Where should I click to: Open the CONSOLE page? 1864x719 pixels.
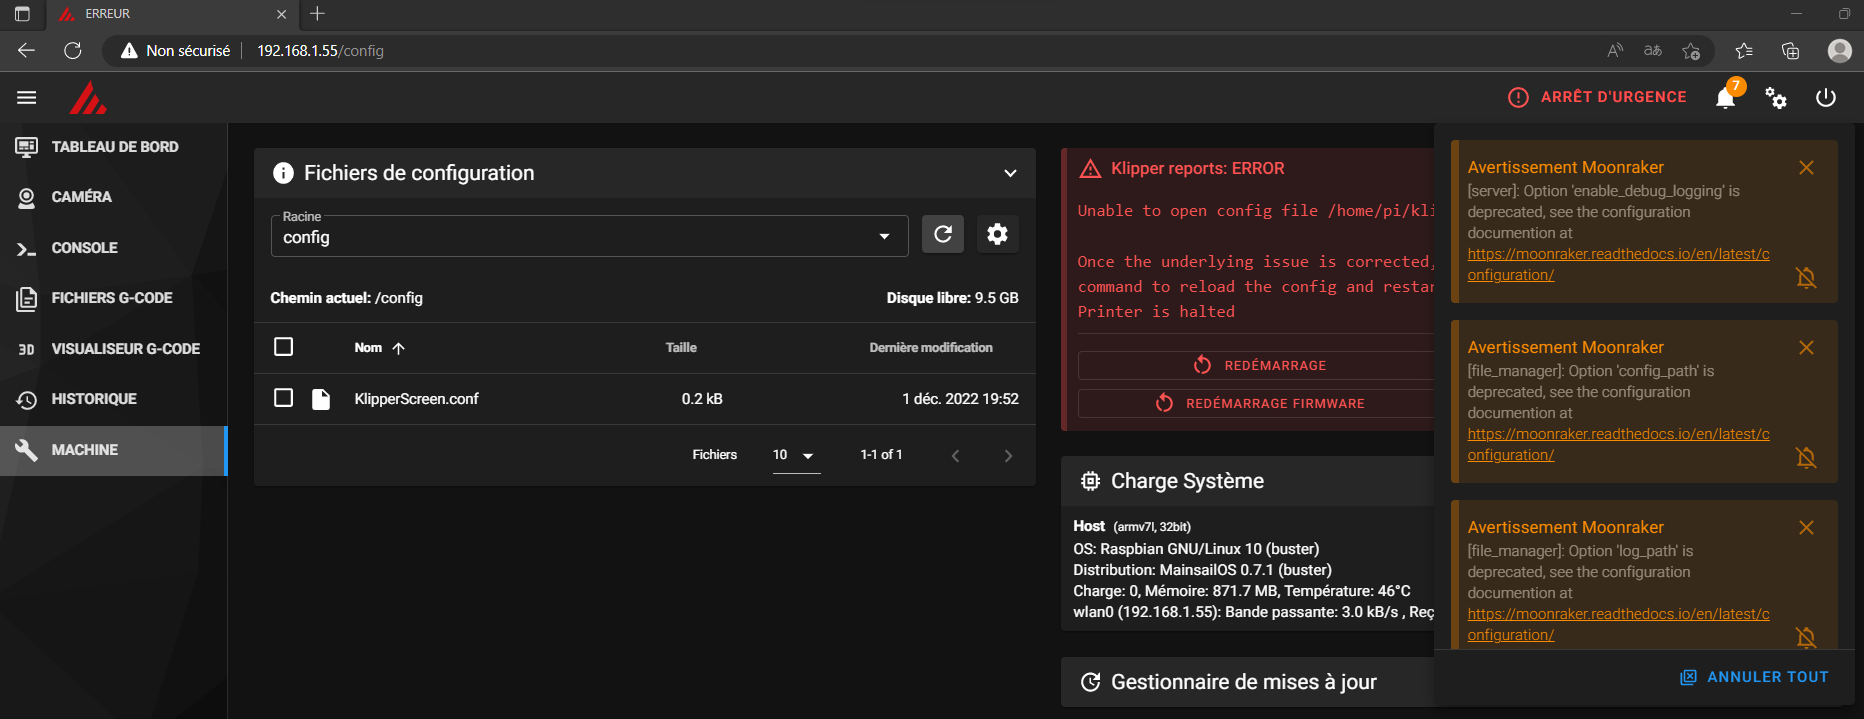point(114,248)
